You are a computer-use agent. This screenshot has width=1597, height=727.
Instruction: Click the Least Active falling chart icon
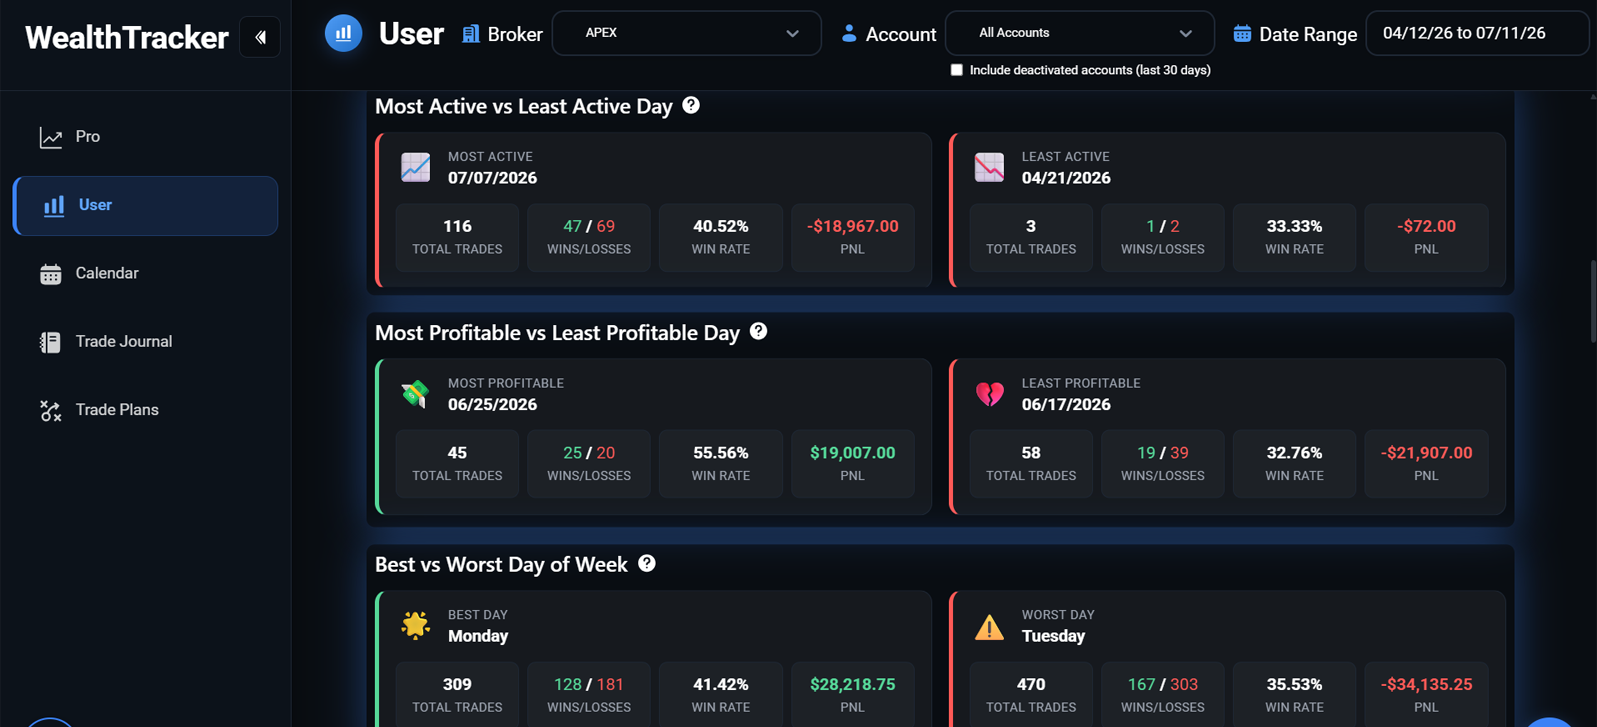pos(989,167)
